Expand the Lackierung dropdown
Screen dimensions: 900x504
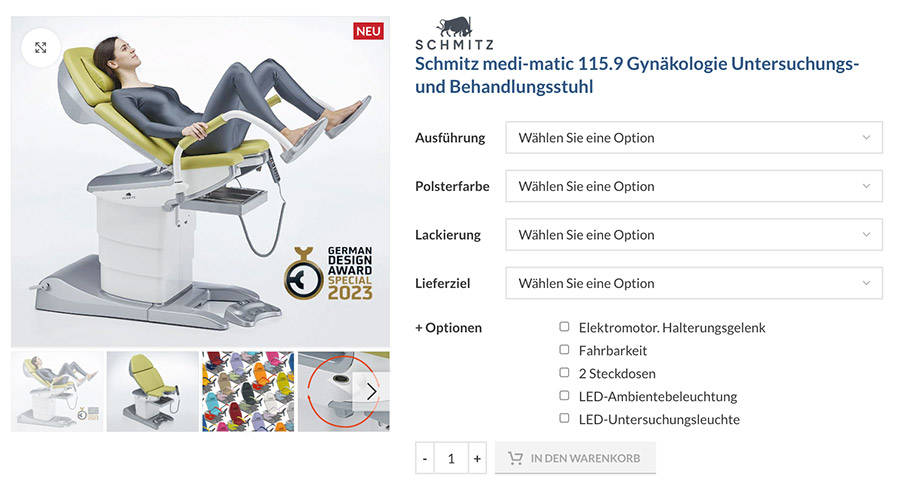tap(694, 235)
